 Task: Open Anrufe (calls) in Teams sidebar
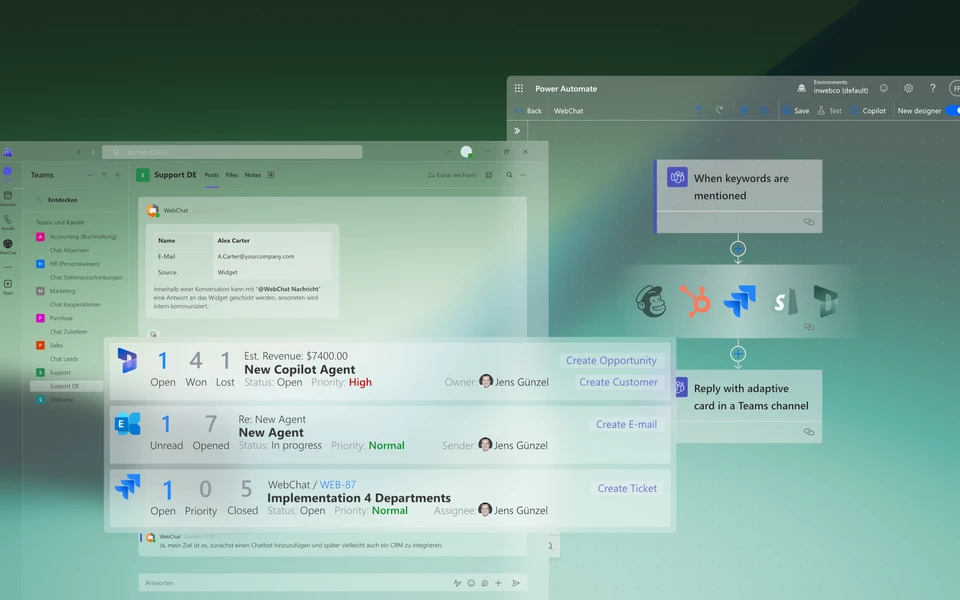click(7, 222)
